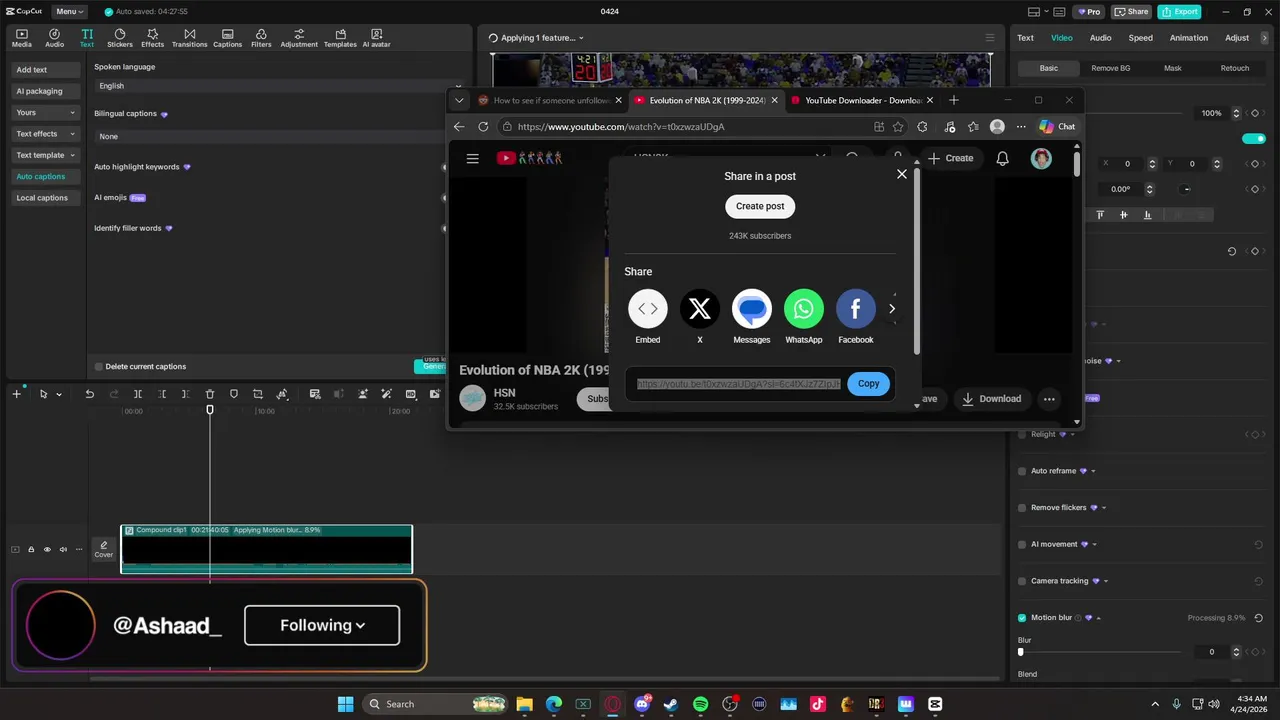Image resolution: width=1280 pixels, height=720 pixels.
Task: Lock the video track
Action: click(x=31, y=549)
